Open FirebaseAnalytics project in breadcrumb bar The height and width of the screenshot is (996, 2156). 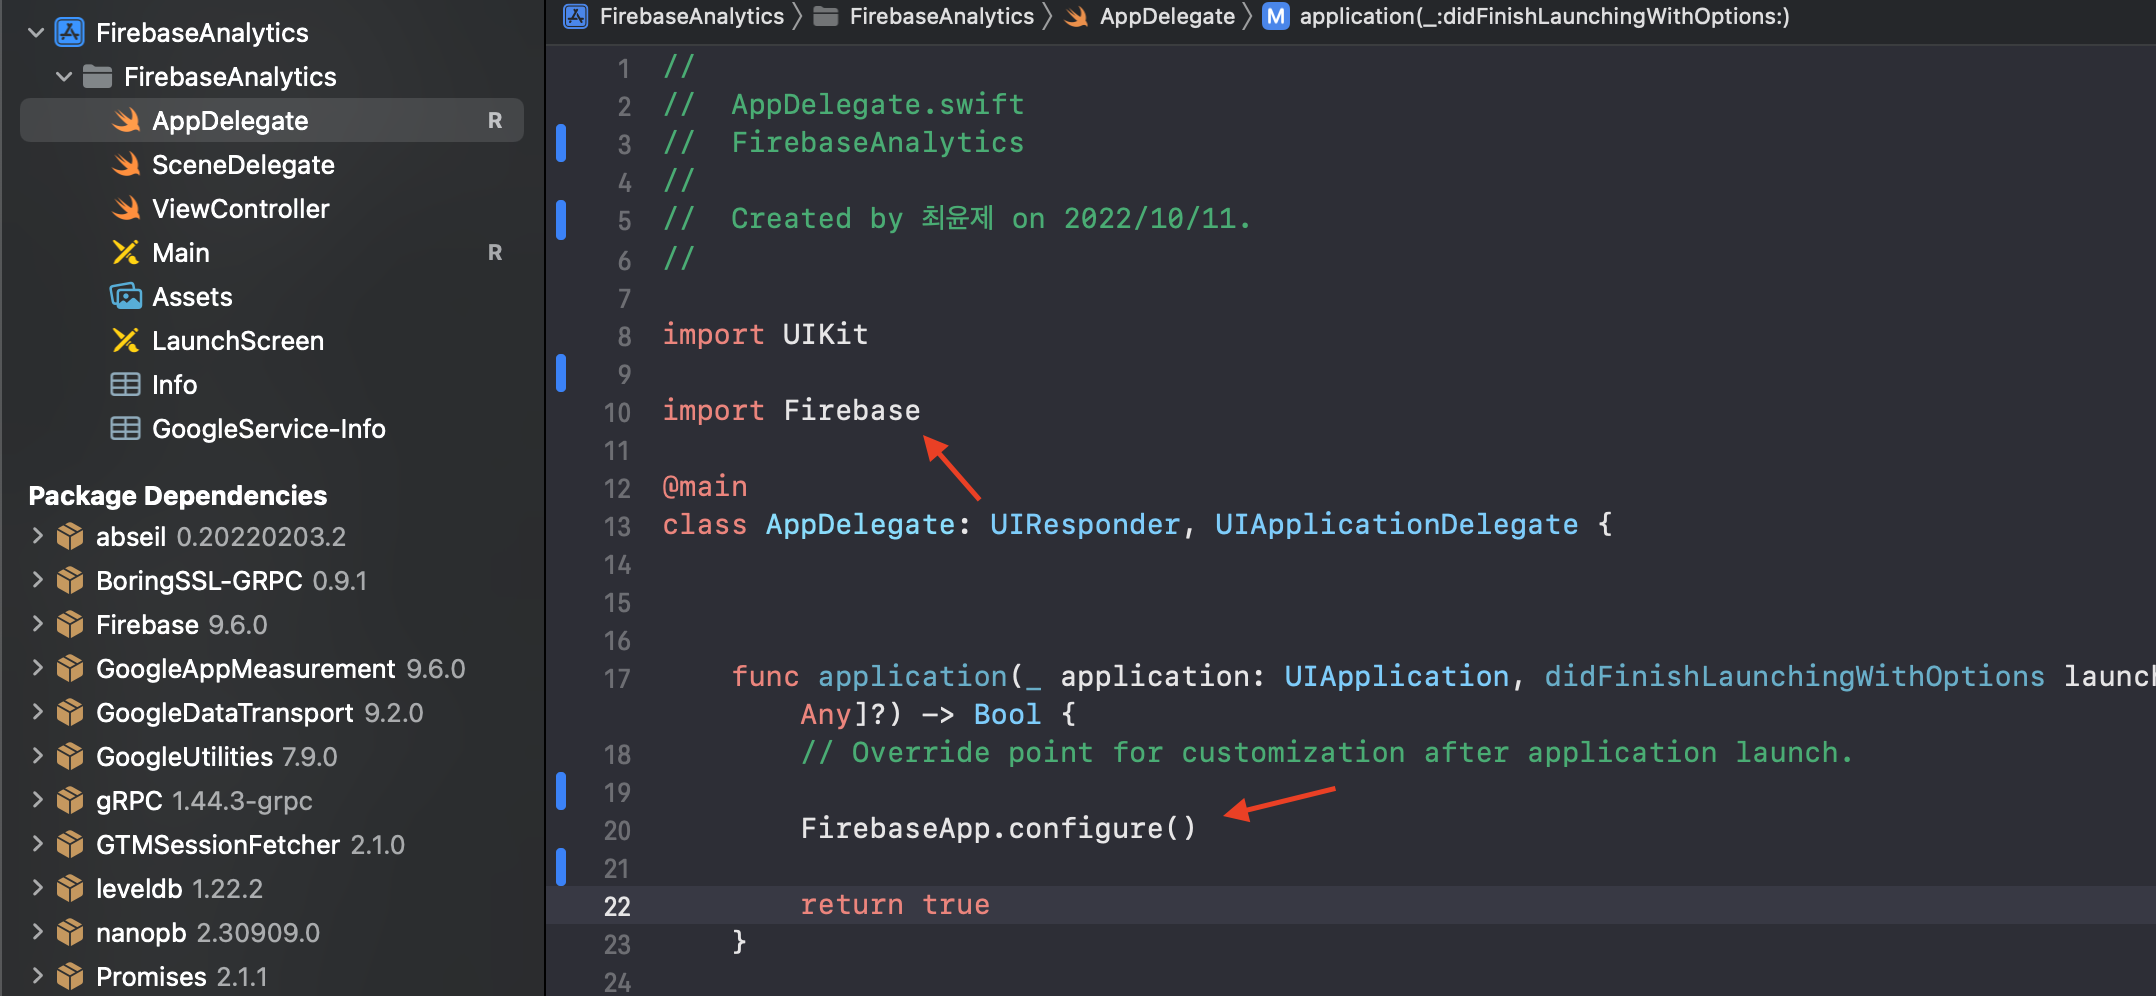tap(692, 16)
